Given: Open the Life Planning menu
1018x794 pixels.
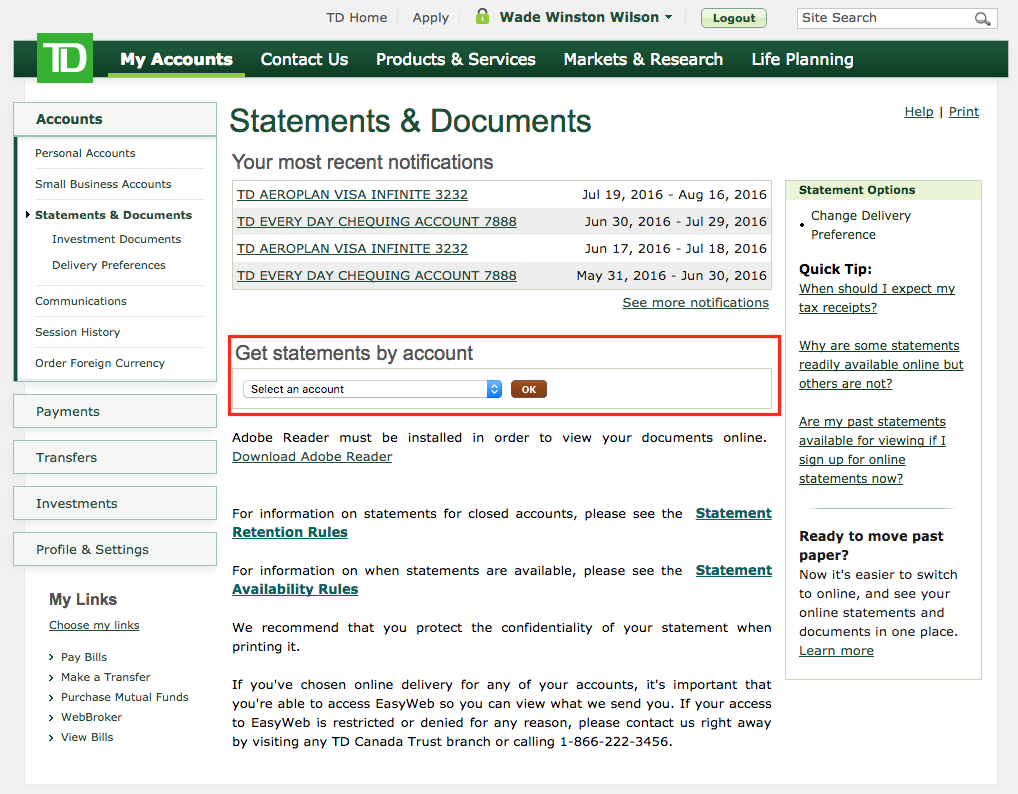Looking at the screenshot, I should tap(802, 59).
